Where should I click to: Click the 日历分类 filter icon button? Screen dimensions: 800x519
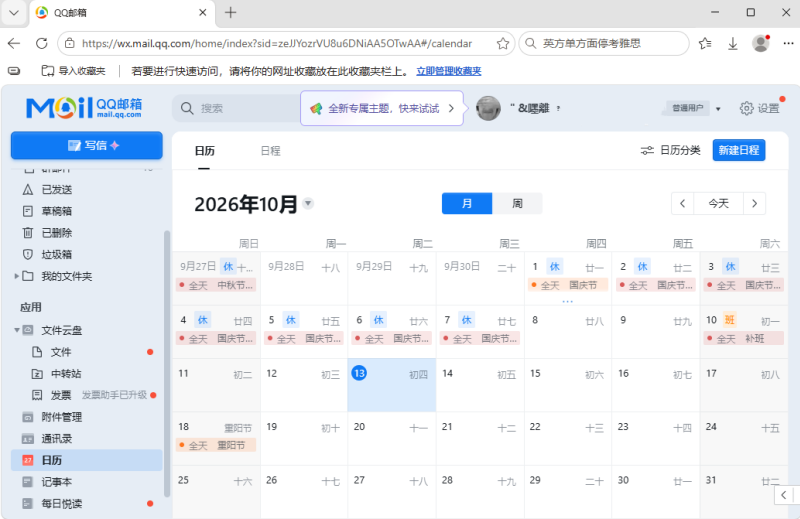point(670,150)
